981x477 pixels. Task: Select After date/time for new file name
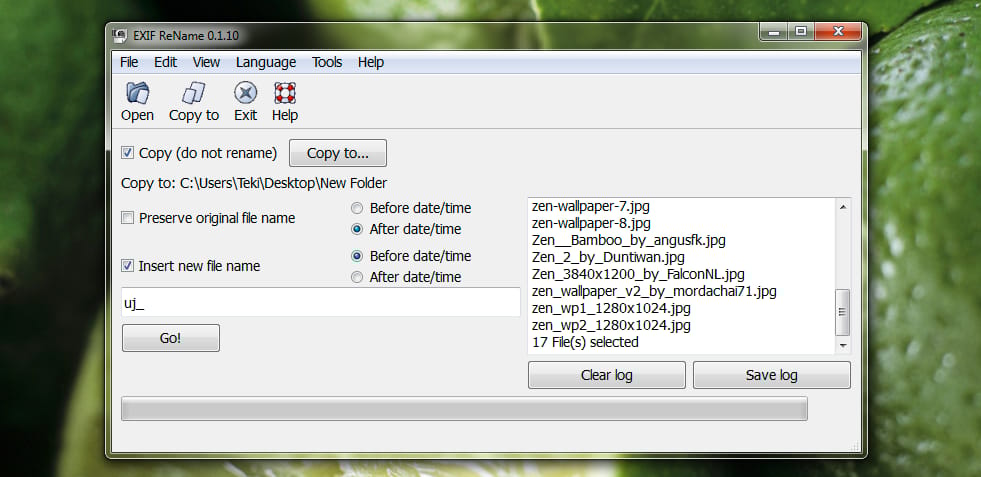tap(357, 277)
